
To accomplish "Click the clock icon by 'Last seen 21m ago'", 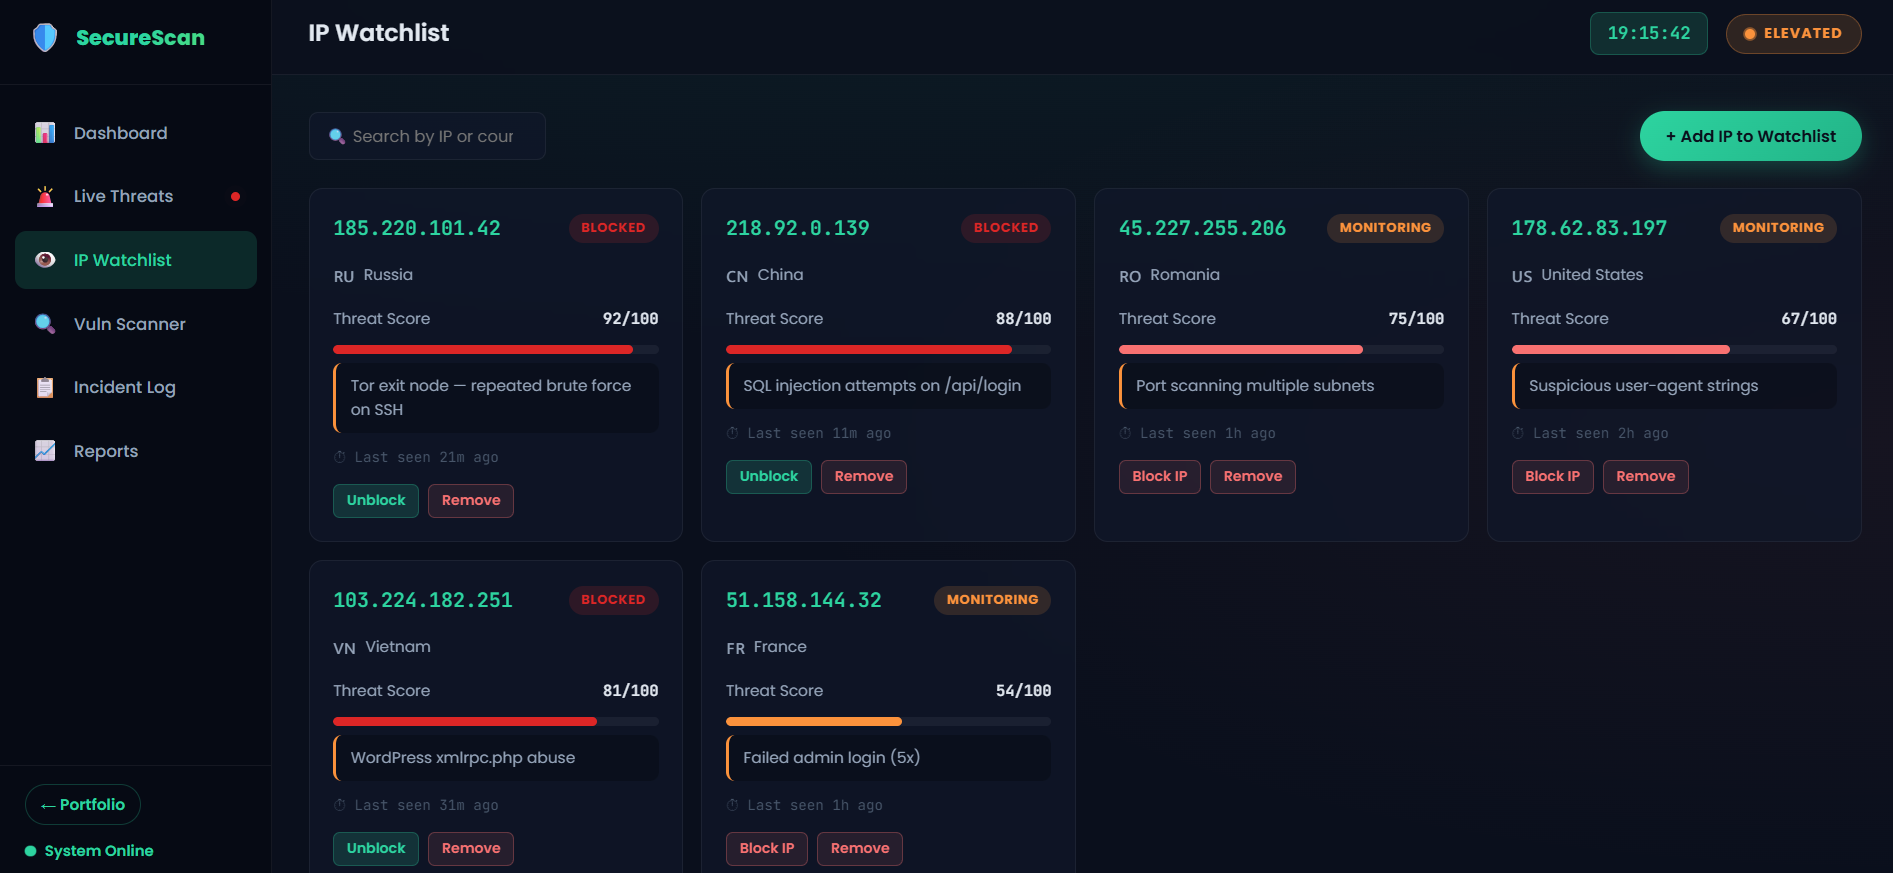I will click(x=340, y=457).
